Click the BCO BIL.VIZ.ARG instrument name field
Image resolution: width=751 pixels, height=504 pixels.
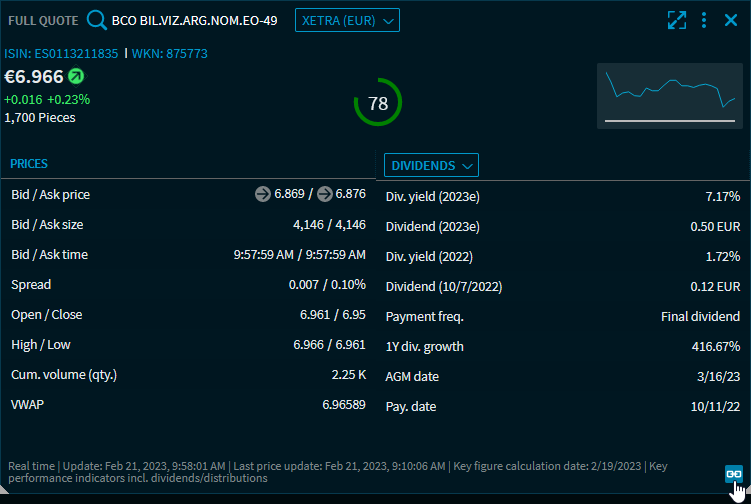[x=195, y=20]
